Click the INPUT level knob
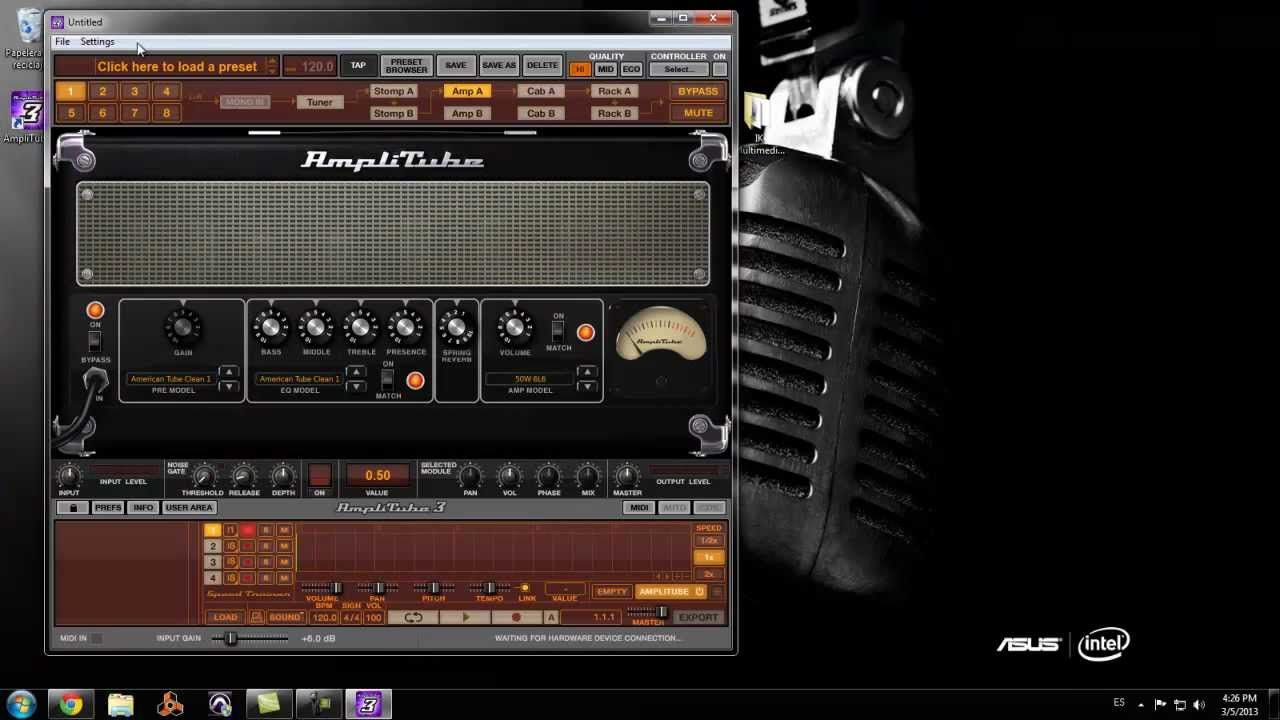1280x720 pixels. [x=69, y=476]
